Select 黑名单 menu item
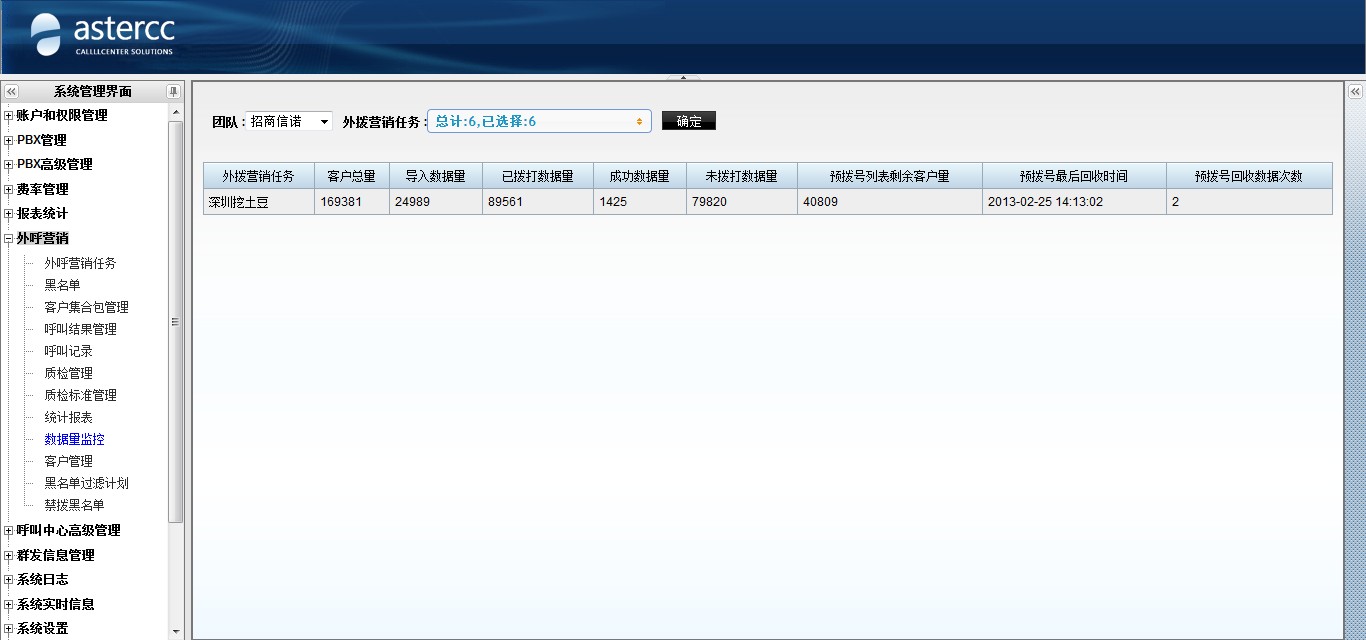 pos(62,285)
